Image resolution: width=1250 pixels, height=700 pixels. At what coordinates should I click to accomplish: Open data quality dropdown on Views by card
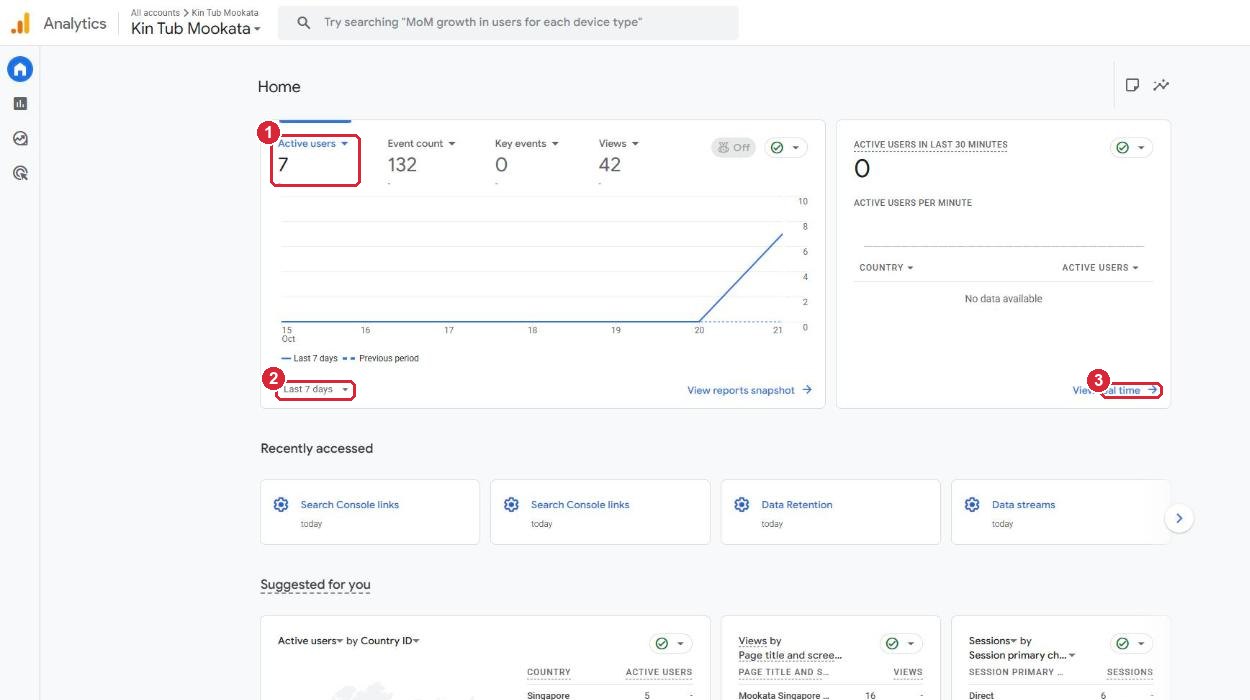click(901, 644)
